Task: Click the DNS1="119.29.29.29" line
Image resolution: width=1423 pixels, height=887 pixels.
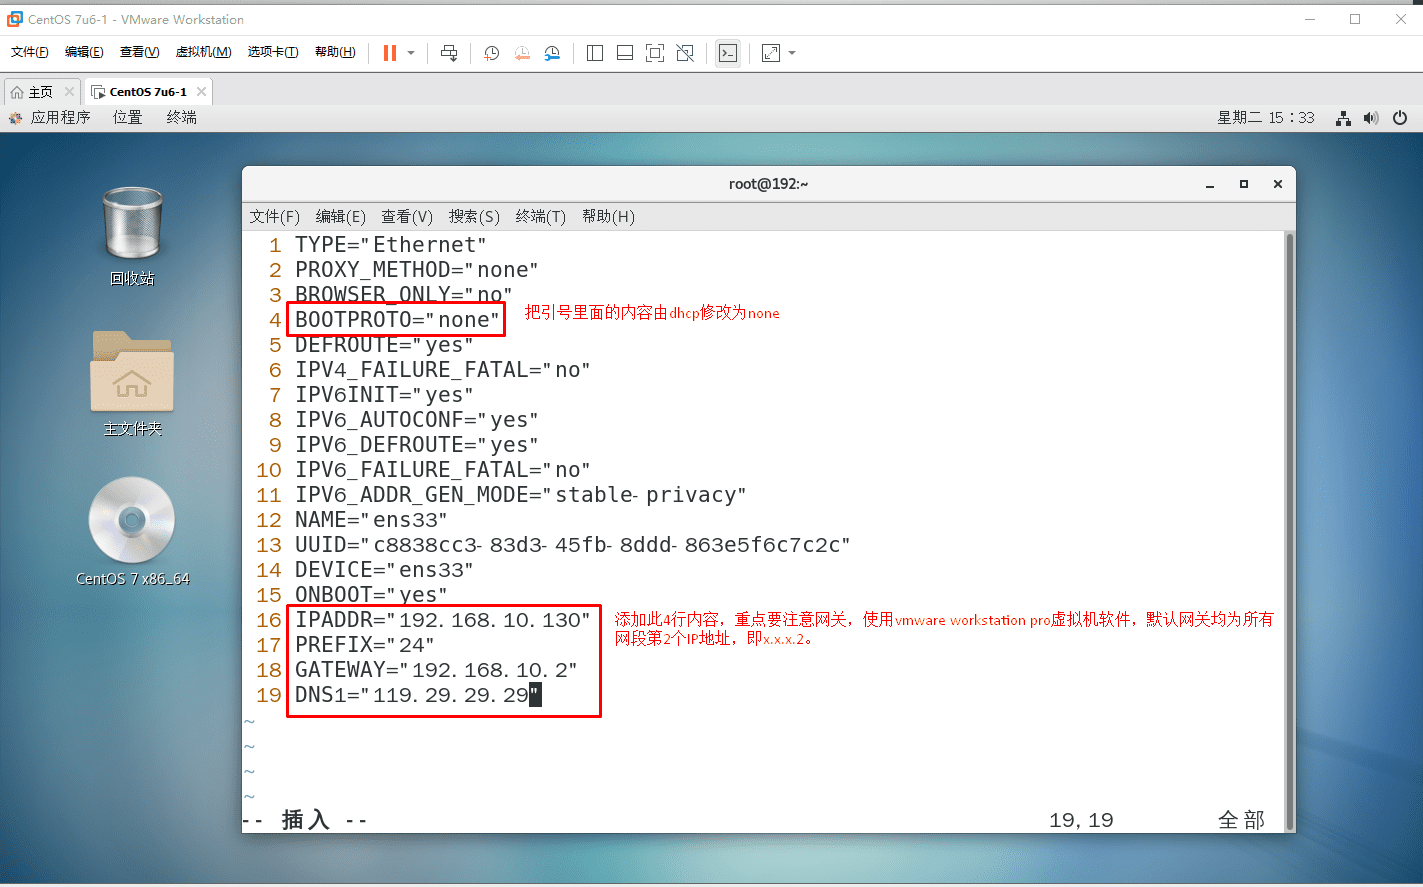Action: pos(418,695)
